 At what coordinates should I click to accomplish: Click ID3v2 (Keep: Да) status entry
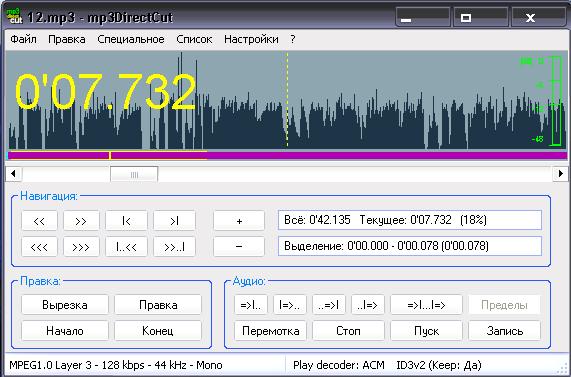(439, 365)
